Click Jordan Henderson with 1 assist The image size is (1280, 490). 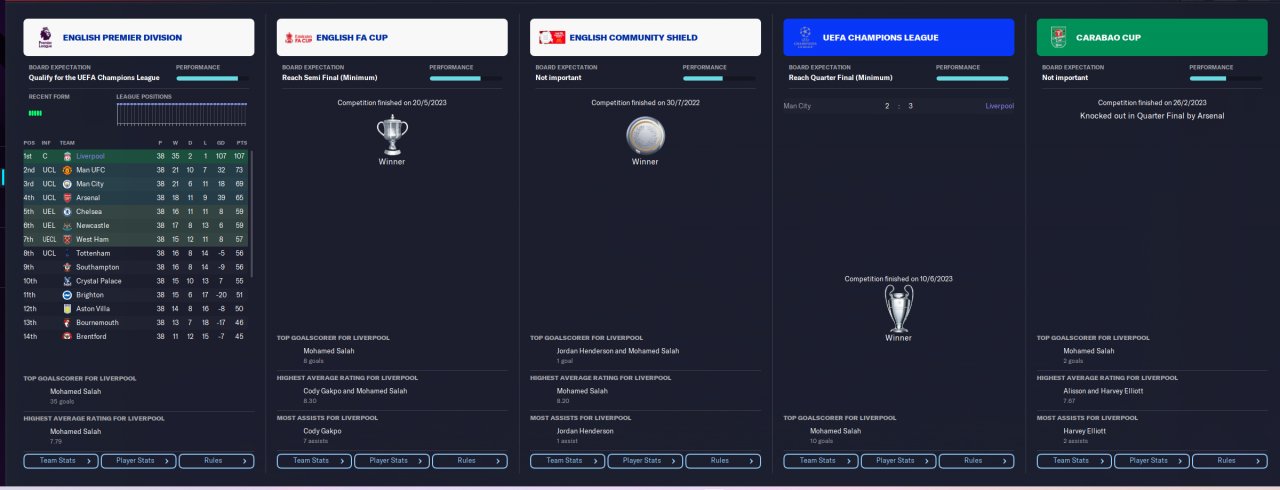pos(585,431)
